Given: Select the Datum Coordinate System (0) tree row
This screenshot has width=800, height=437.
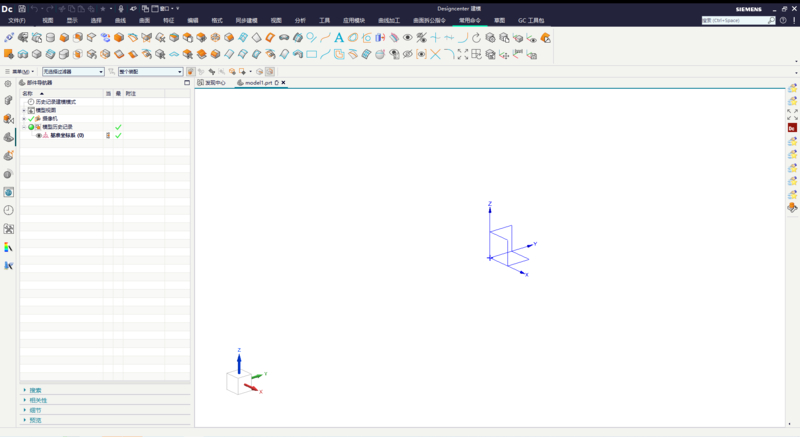Looking at the screenshot, I should coord(66,136).
